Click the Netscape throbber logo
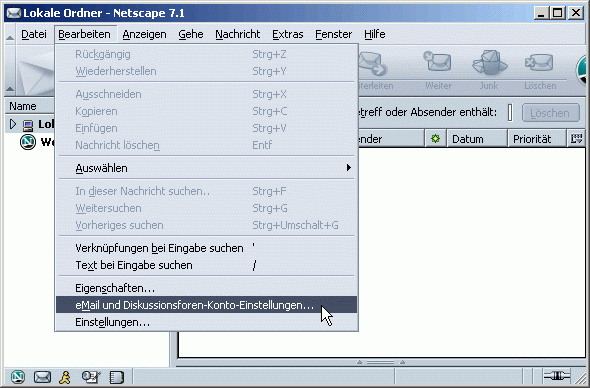590x388 pixels. (582, 70)
